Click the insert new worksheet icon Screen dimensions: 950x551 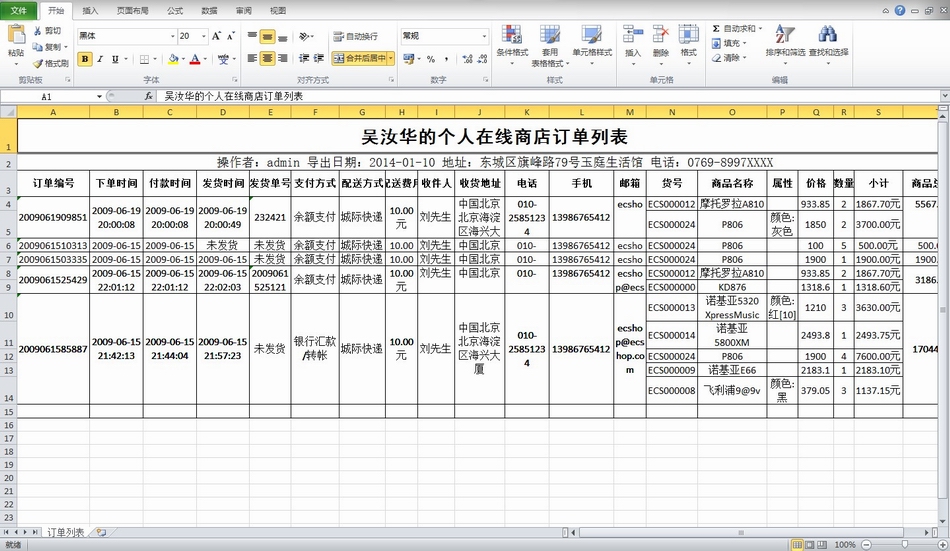[101, 532]
